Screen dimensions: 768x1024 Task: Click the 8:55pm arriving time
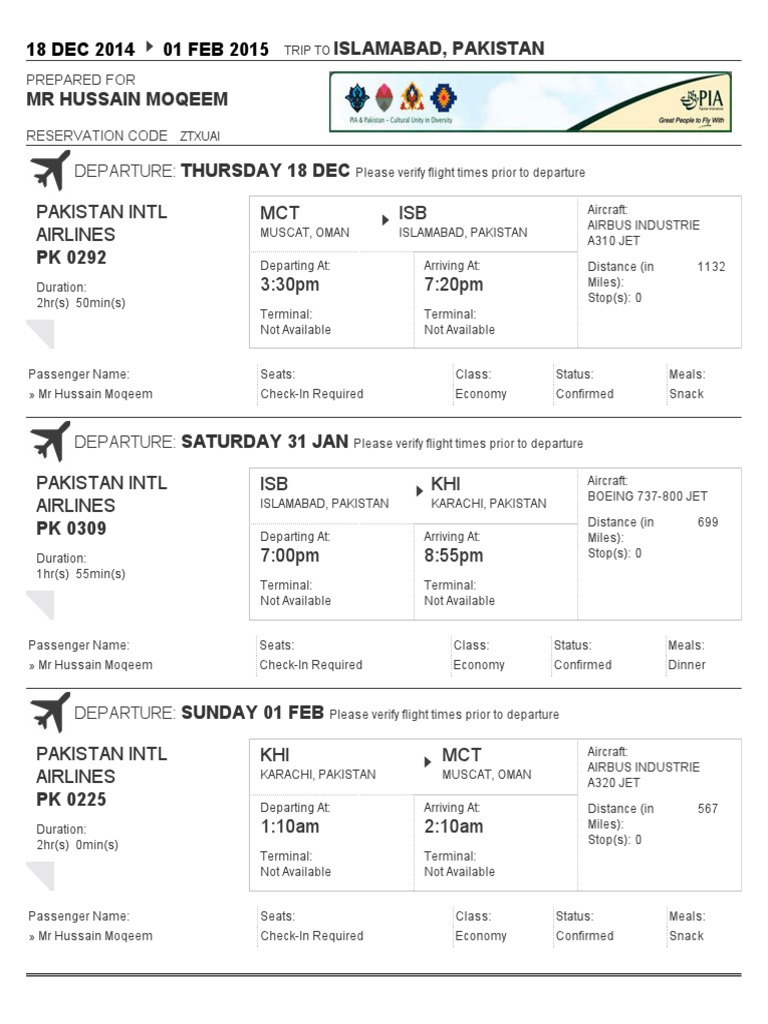453,556
